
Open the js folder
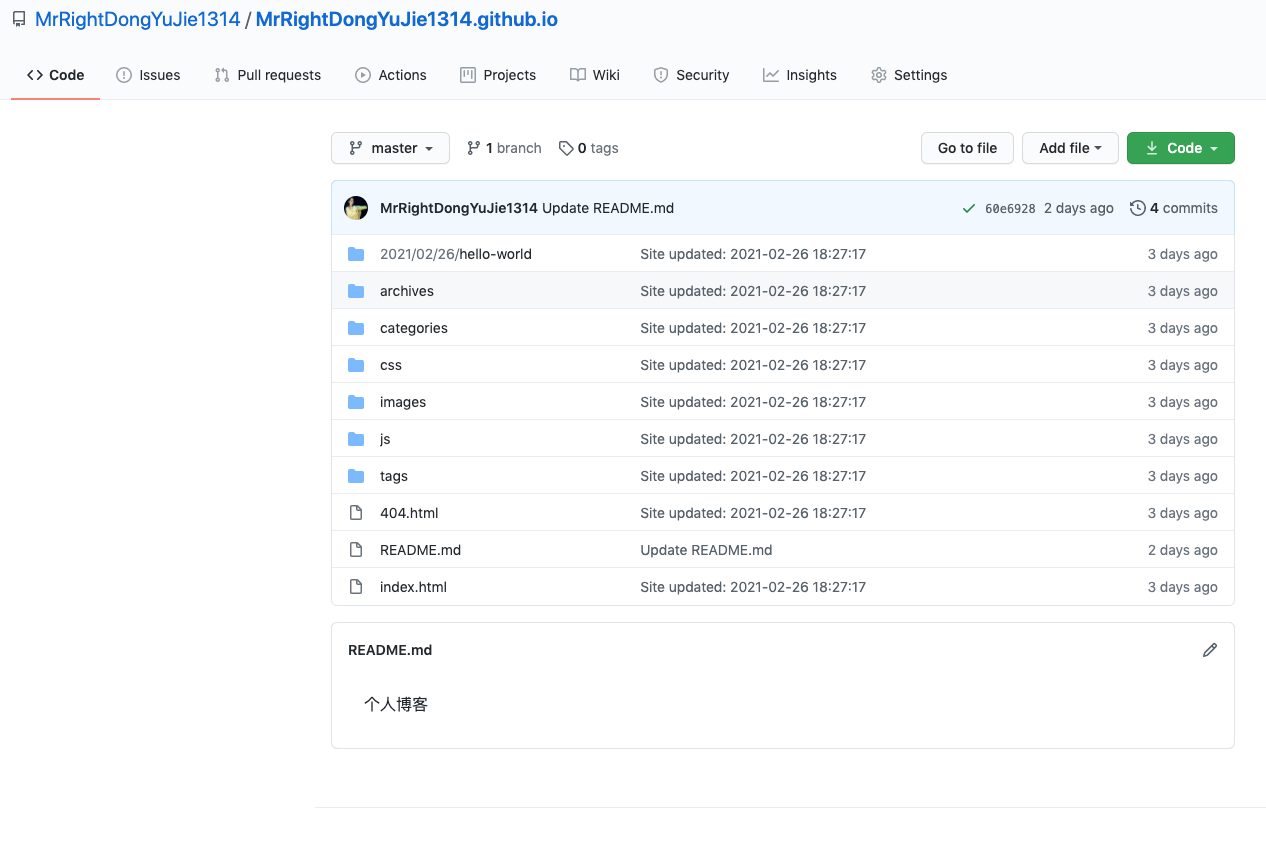tap(385, 439)
